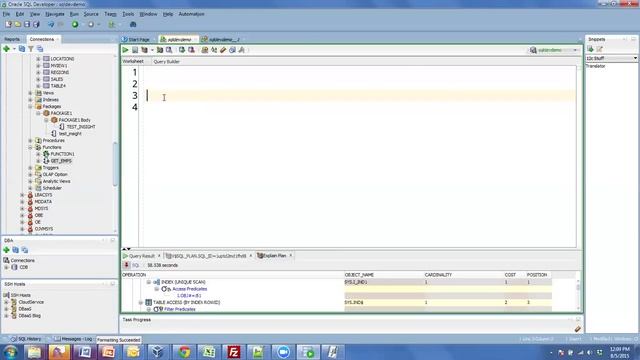Open FileZilla from the taskbar
The height and width of the screenshot is (360, 640).
(234, 352)
